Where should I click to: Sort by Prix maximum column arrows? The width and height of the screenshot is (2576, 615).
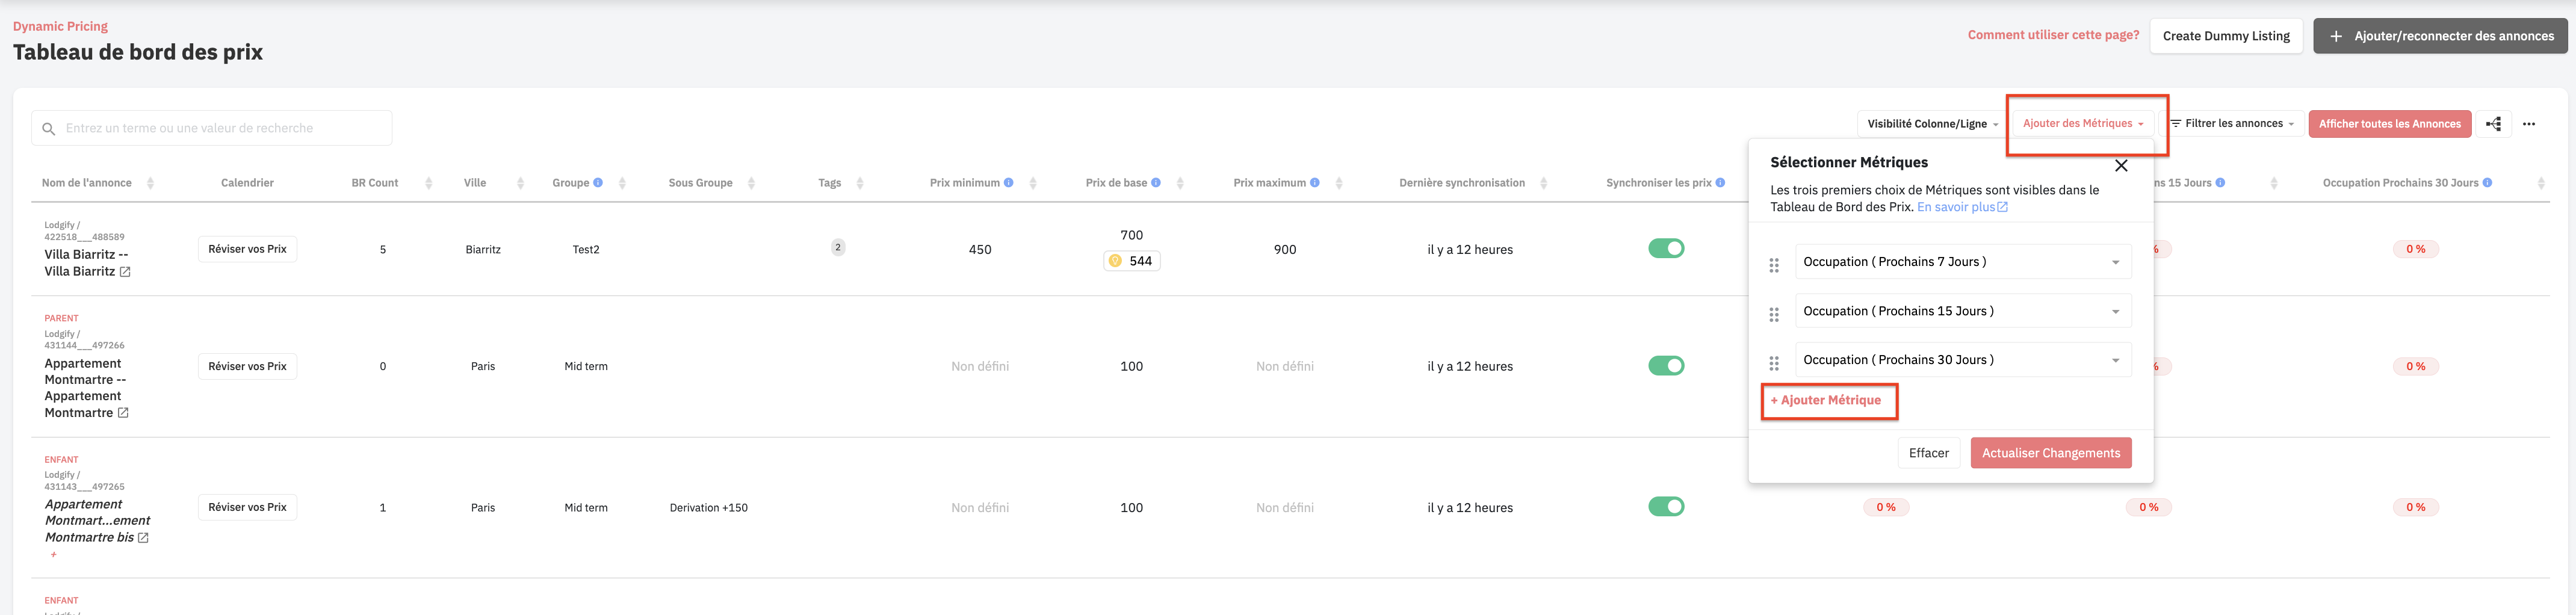pyautogui.click(x=1339, y=183)
